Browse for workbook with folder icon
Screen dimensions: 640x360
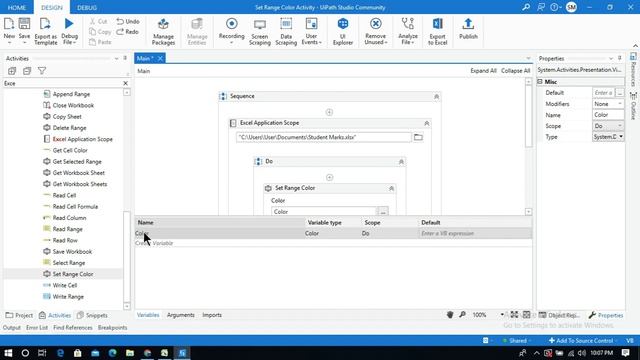tap(418, 137)
